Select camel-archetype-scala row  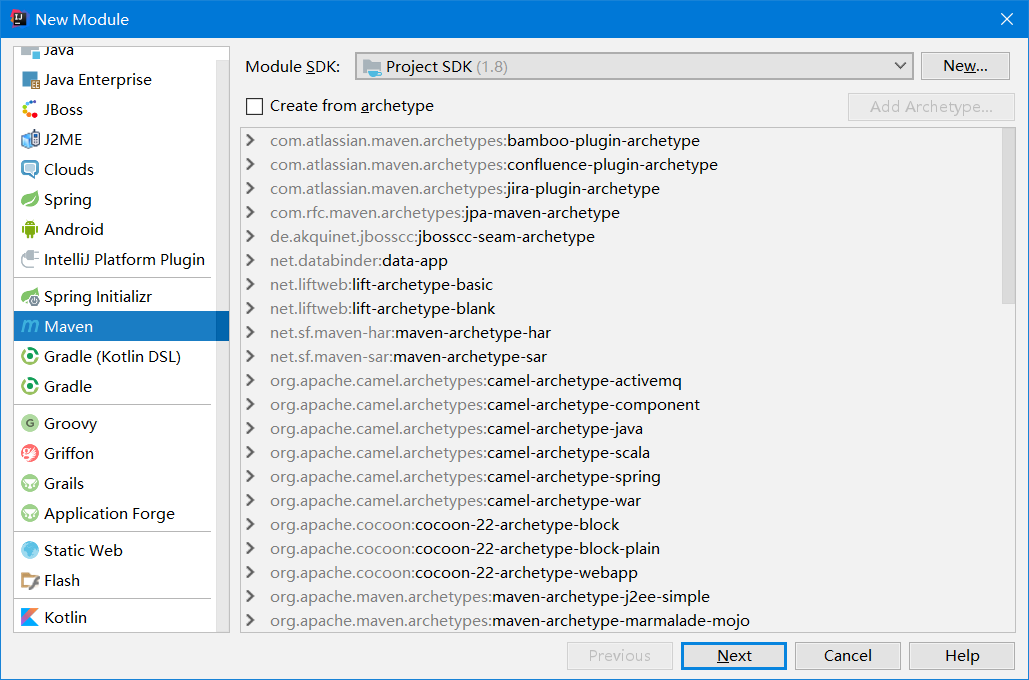click(x=621, y=453)
